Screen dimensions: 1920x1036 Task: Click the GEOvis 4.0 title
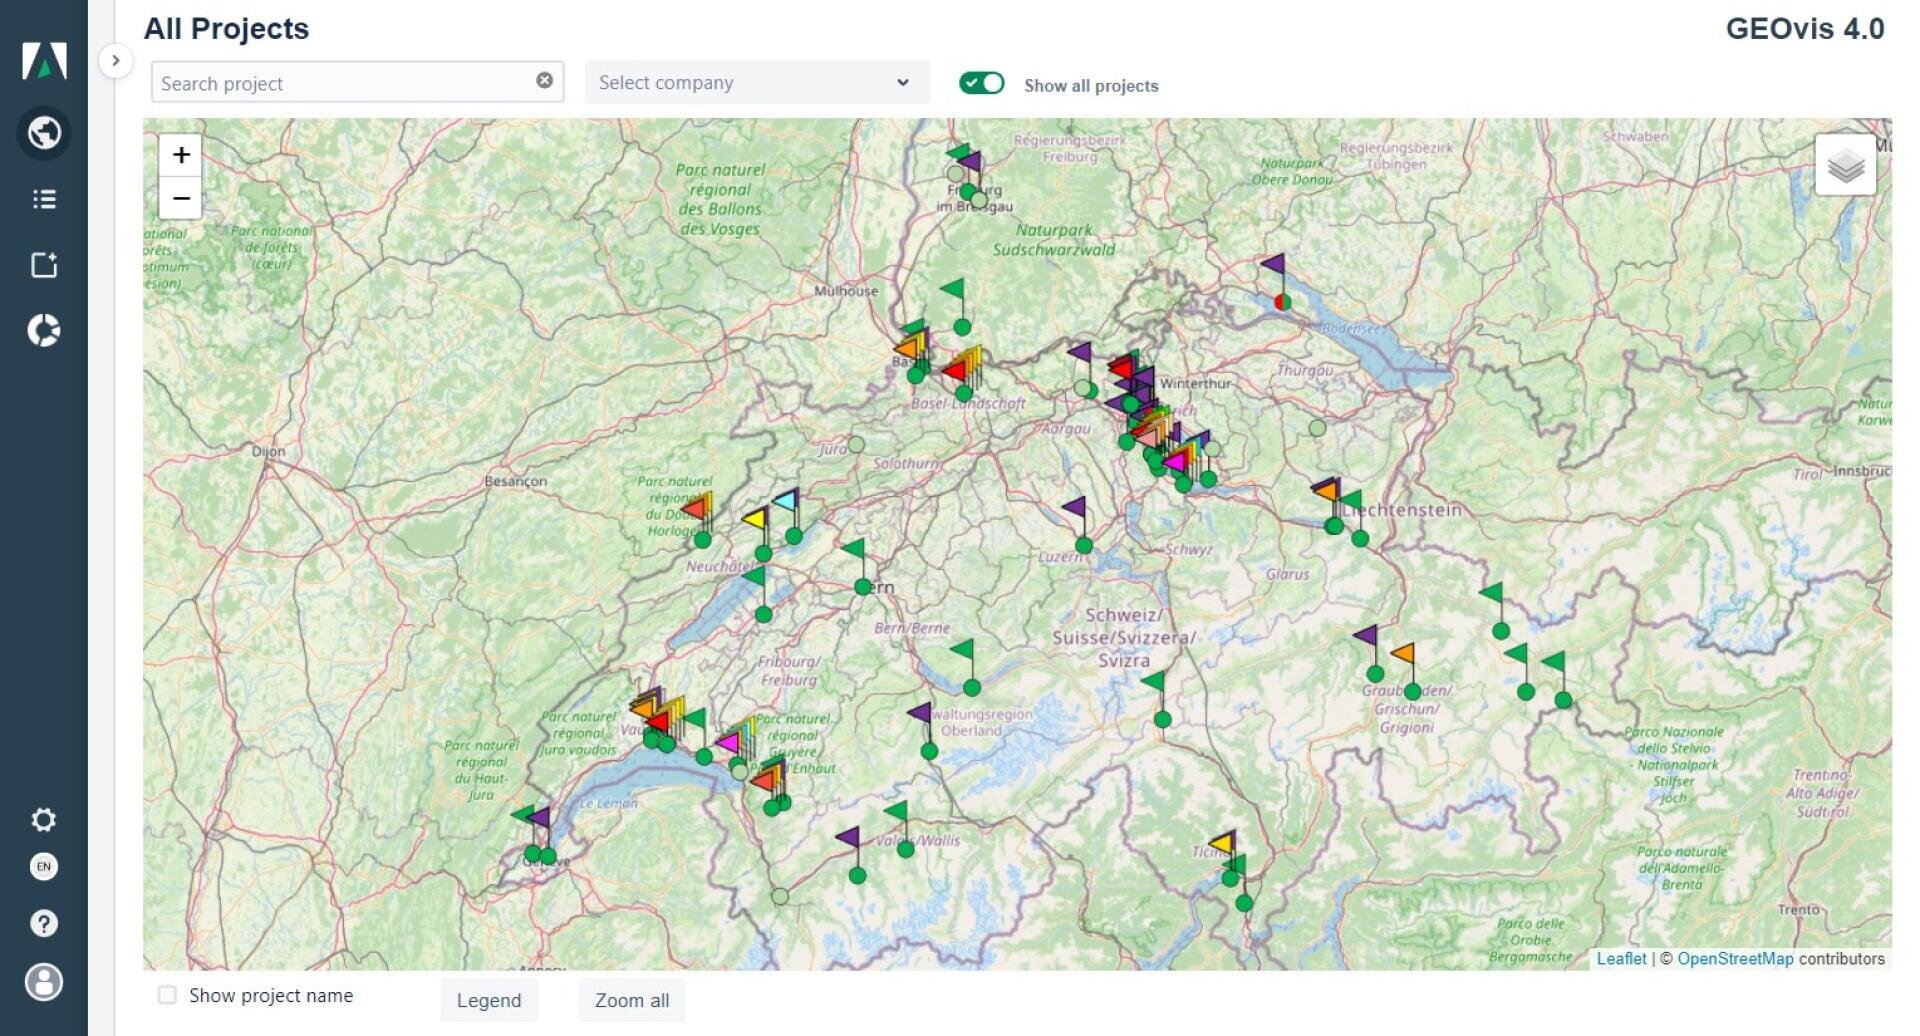[1805, 30]
